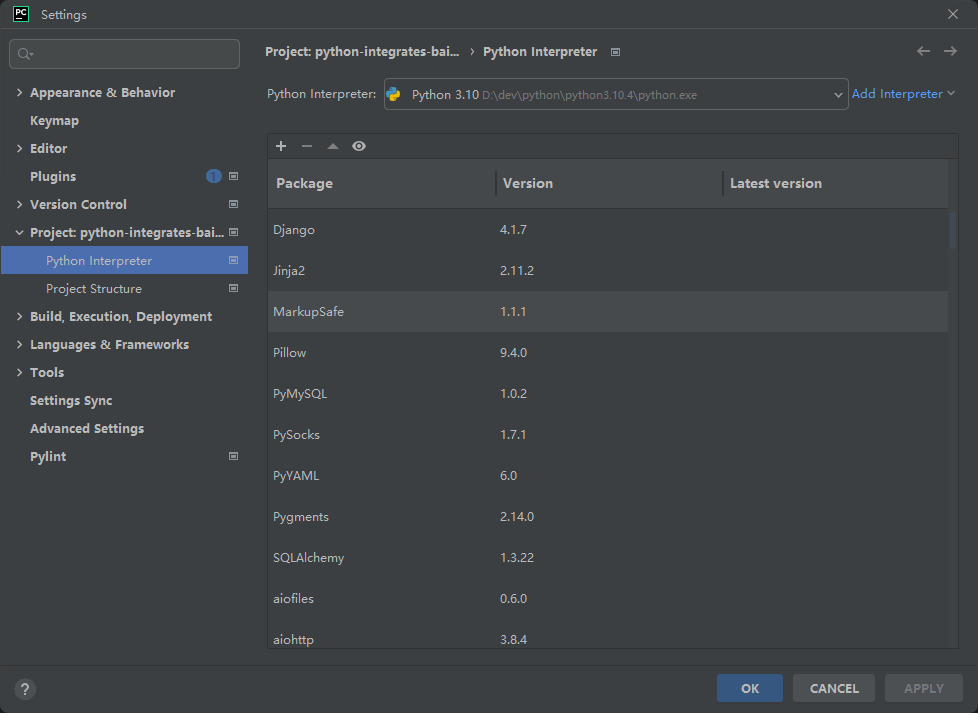This screenshot has height=715, width=980.
Task: Click SQLAlchemy version 1.3.22 cell
Action: [517, 558]
